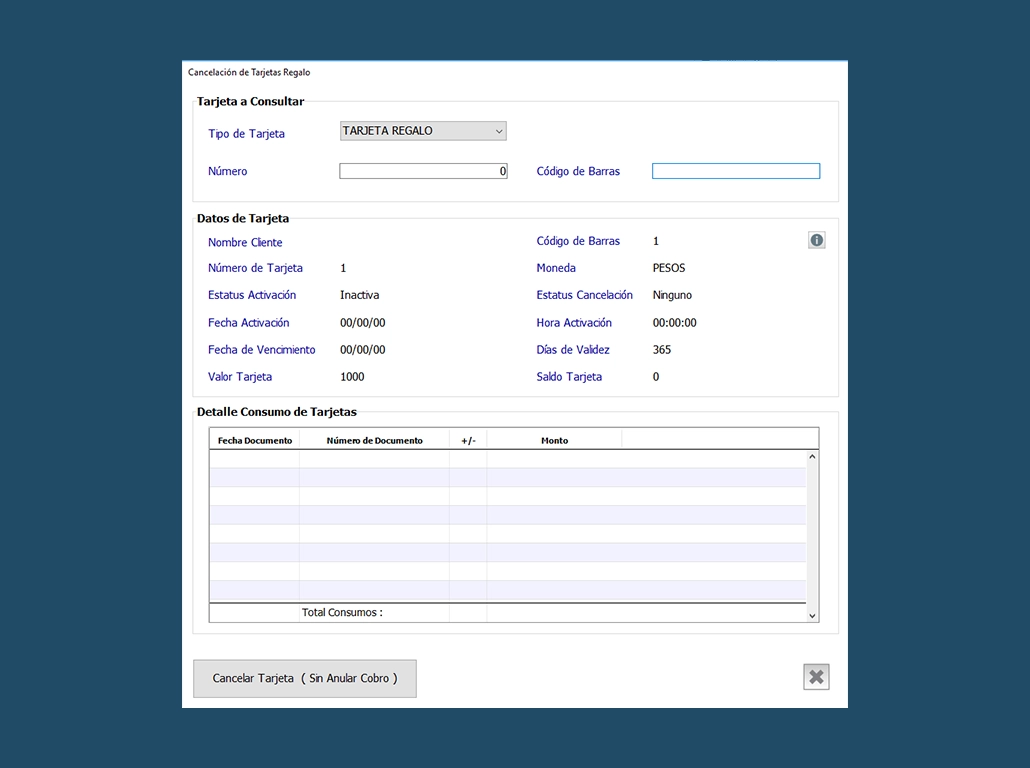
Task: Click the Días de Validez value 365
Action: [662, 350]
